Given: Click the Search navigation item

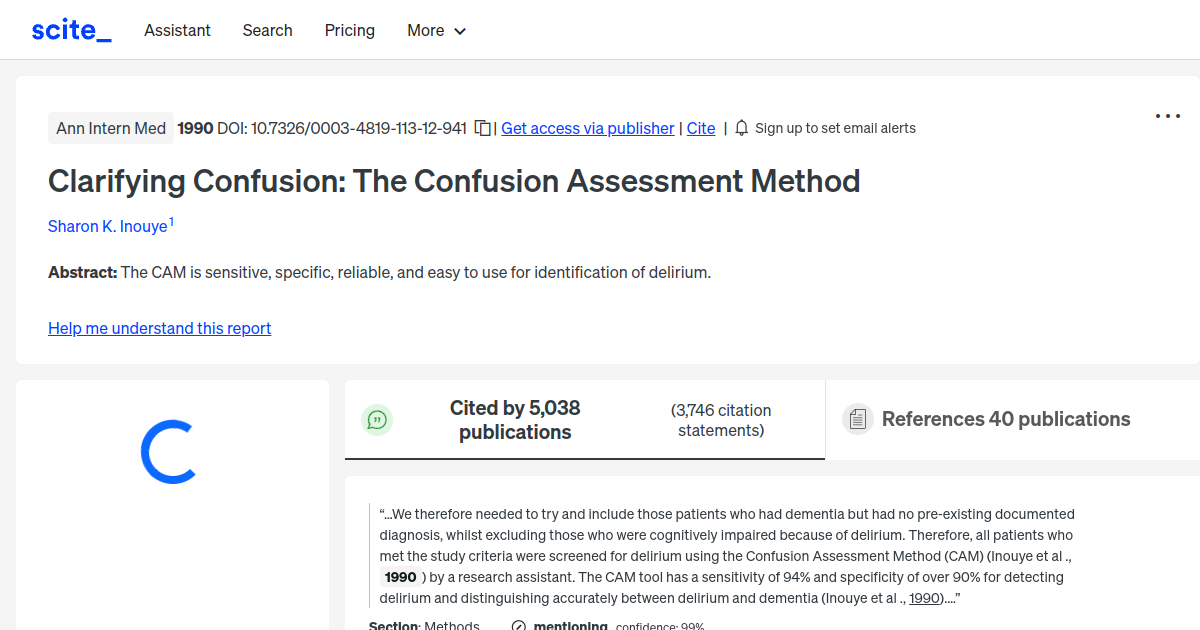Looking at the screenshot, I should coord(267,31).
